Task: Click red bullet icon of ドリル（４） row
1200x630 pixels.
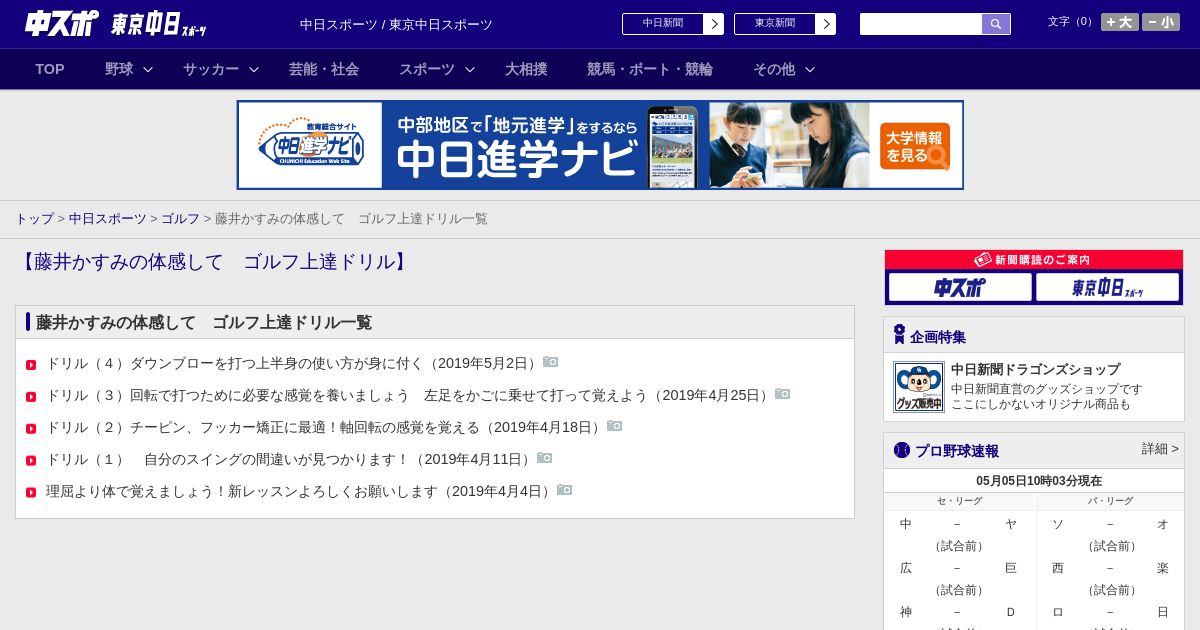Action: 31,365
